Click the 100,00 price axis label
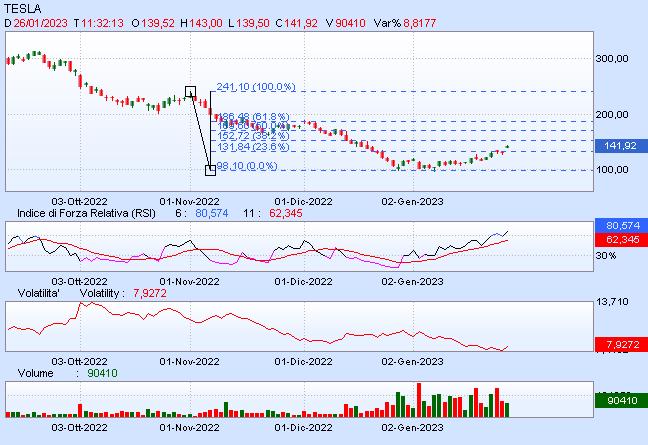 coord(612,169)
